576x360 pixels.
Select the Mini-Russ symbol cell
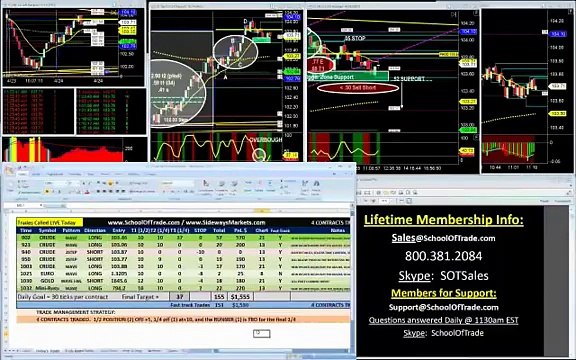click(47, 288)
